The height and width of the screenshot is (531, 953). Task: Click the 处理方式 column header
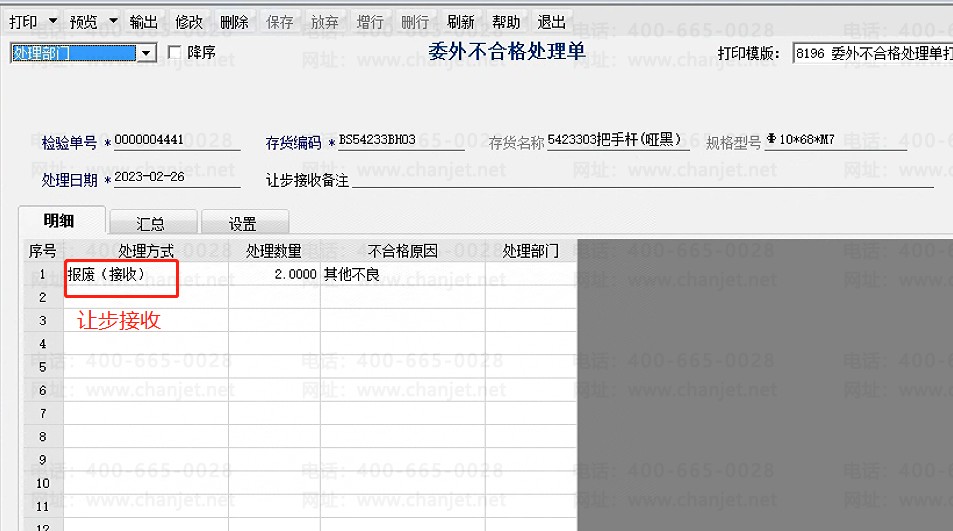click(x=146, y=251)
